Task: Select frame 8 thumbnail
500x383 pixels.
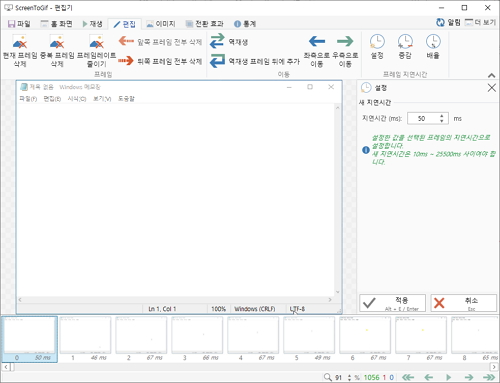Action: (x=475, y=339)
